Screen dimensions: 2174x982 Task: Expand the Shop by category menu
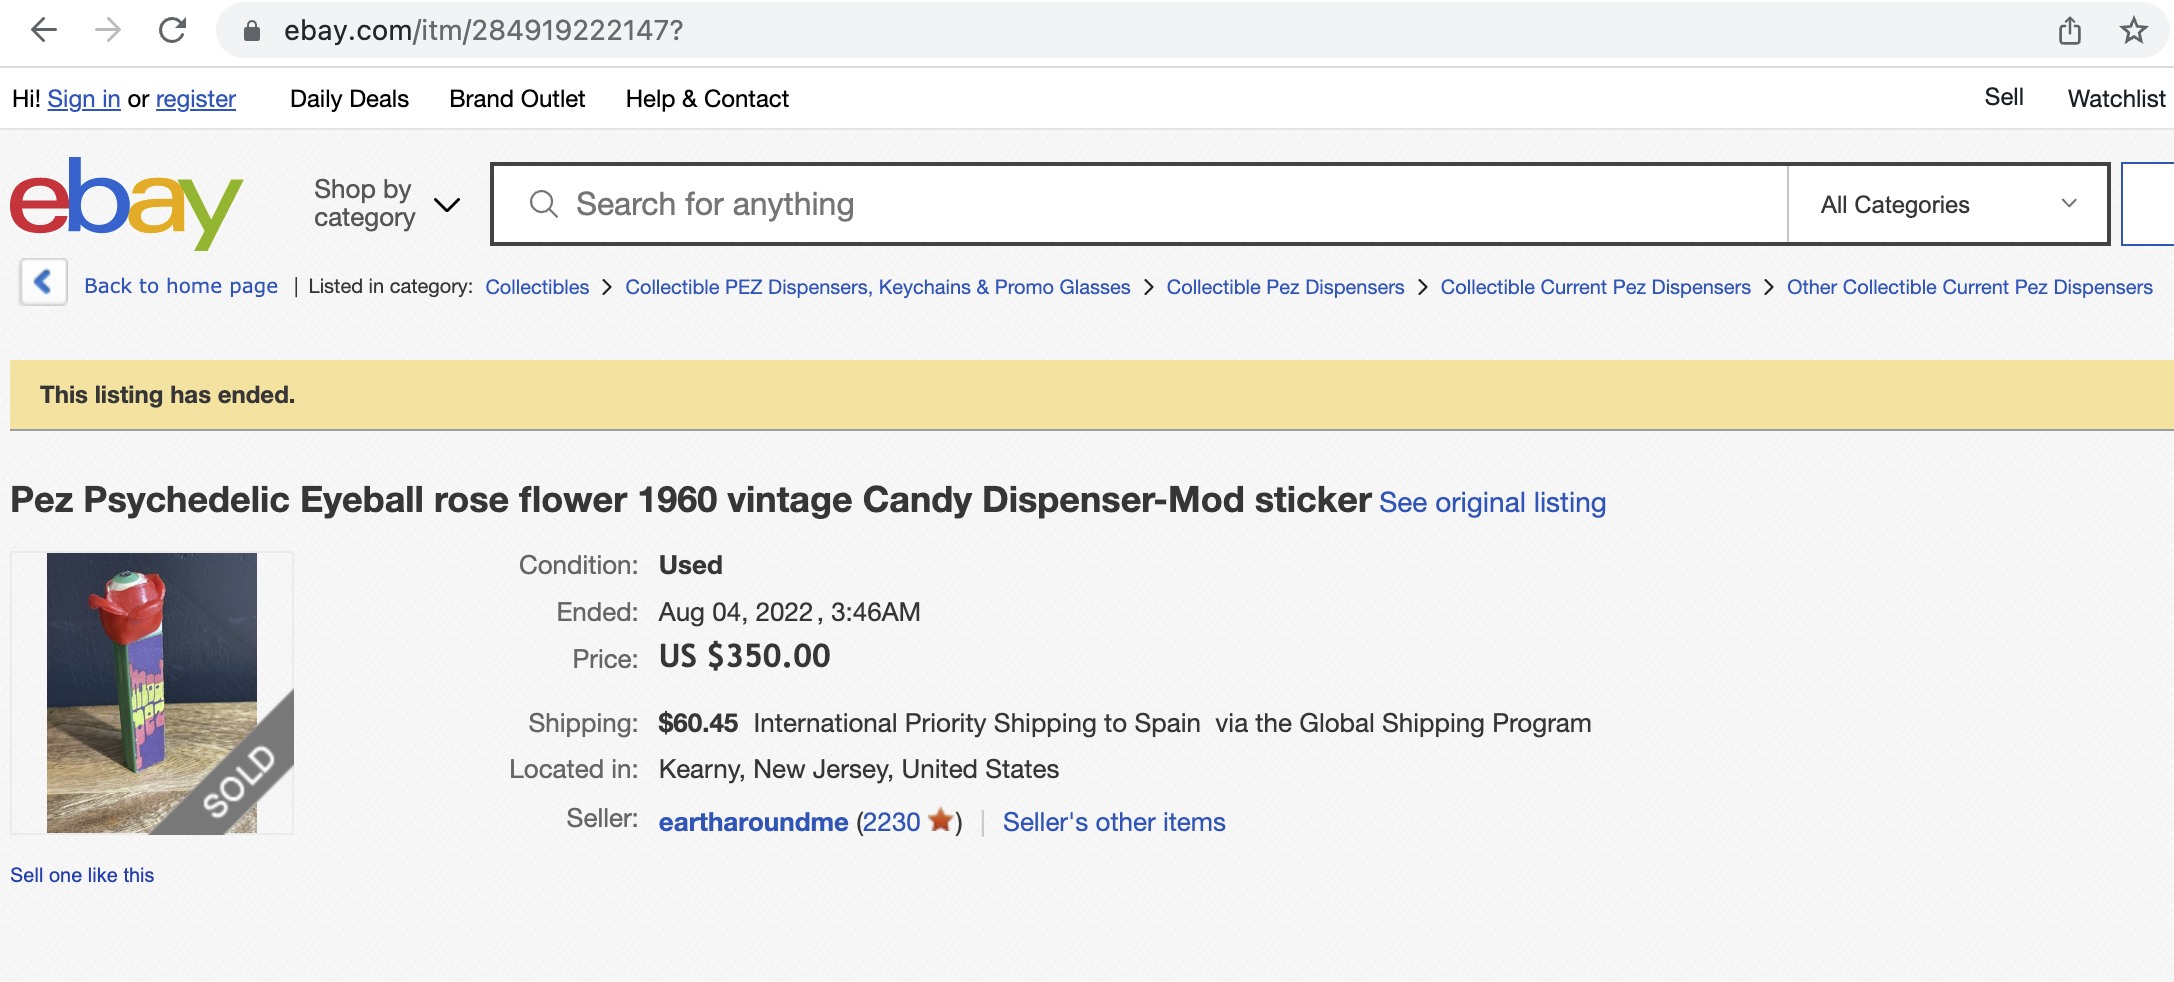pyautogui.click(x=387, y=203)
